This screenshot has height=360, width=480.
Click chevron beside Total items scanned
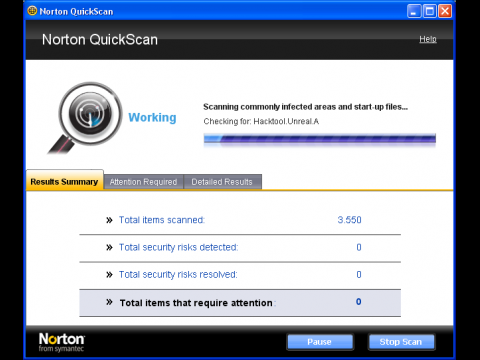pos(109,220)
